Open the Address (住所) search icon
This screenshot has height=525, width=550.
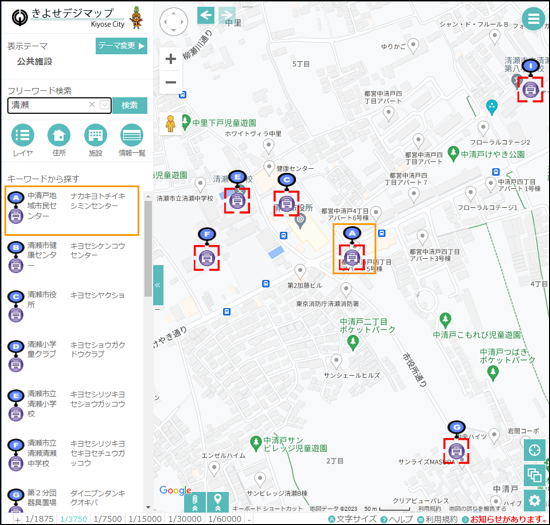tap(59, 135)
